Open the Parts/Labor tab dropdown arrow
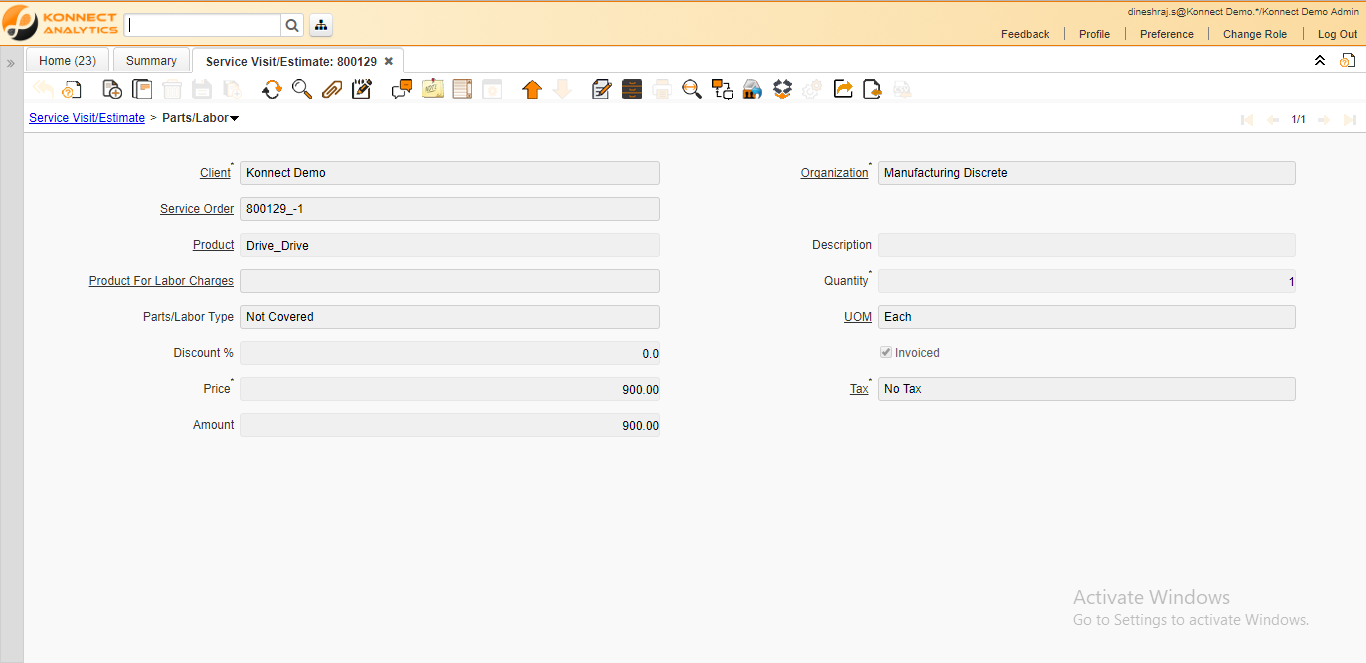Screen dimensions: 1366x663 pos(234,119)
